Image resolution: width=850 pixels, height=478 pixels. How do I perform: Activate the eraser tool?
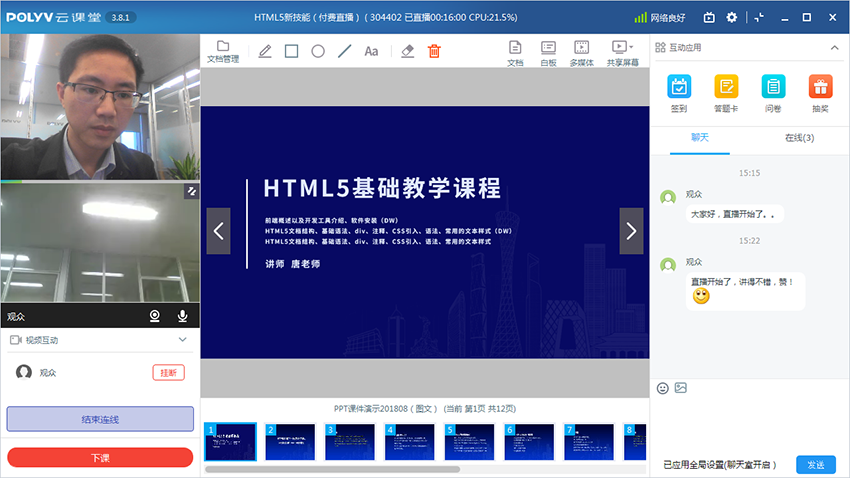pos(407,51)
